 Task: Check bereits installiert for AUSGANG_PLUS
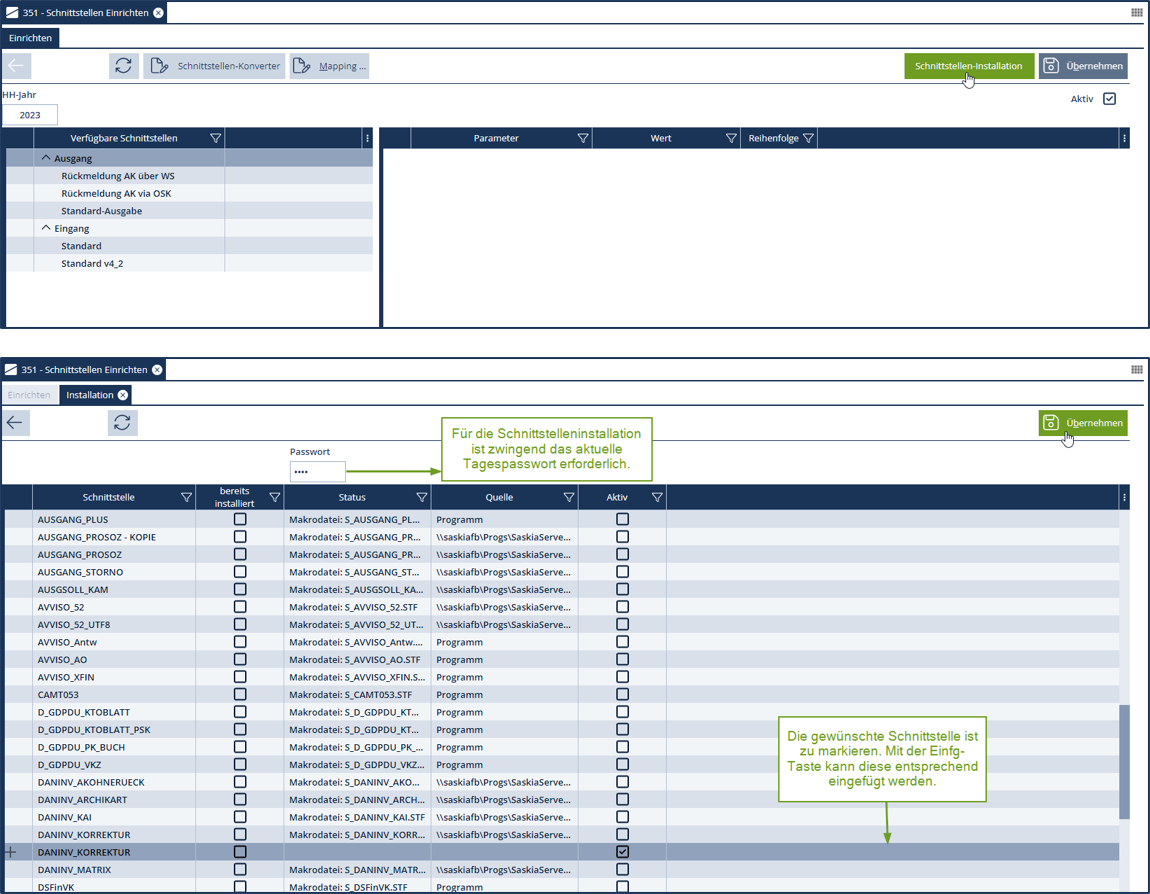[240, 520]
